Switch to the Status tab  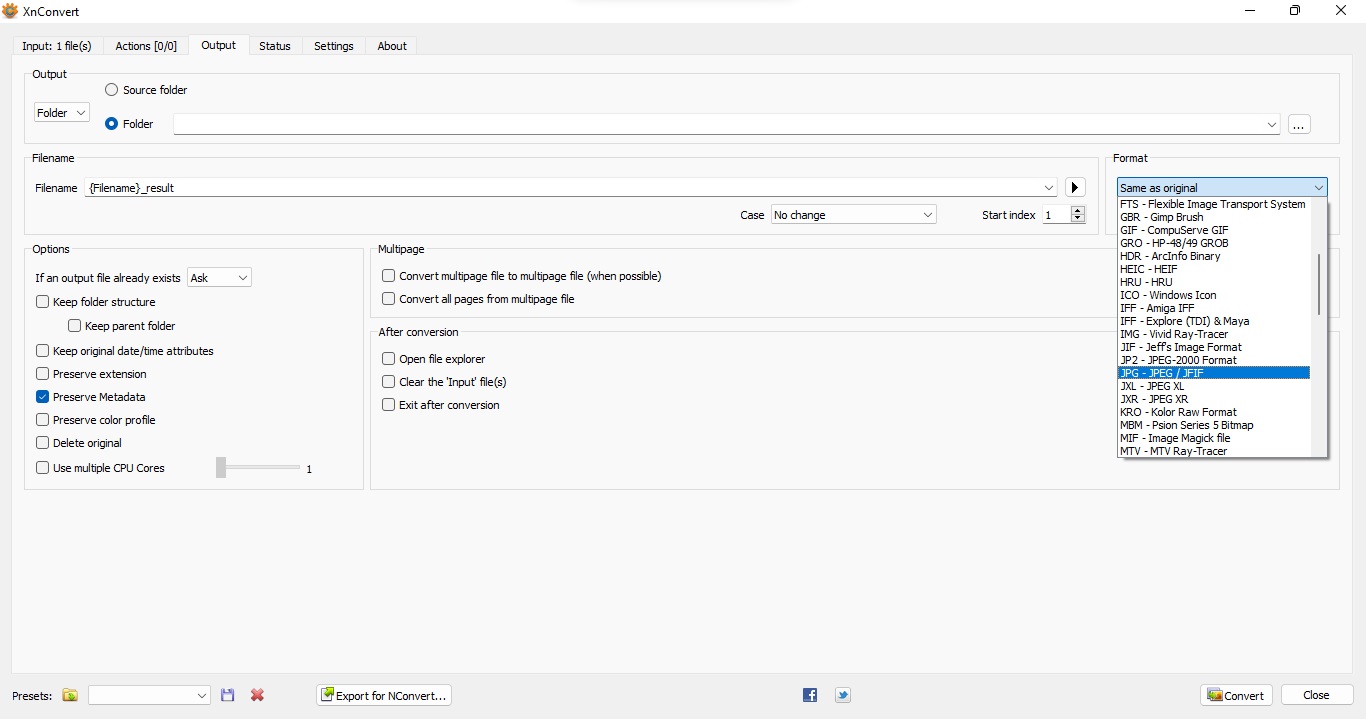coord(274,46)
